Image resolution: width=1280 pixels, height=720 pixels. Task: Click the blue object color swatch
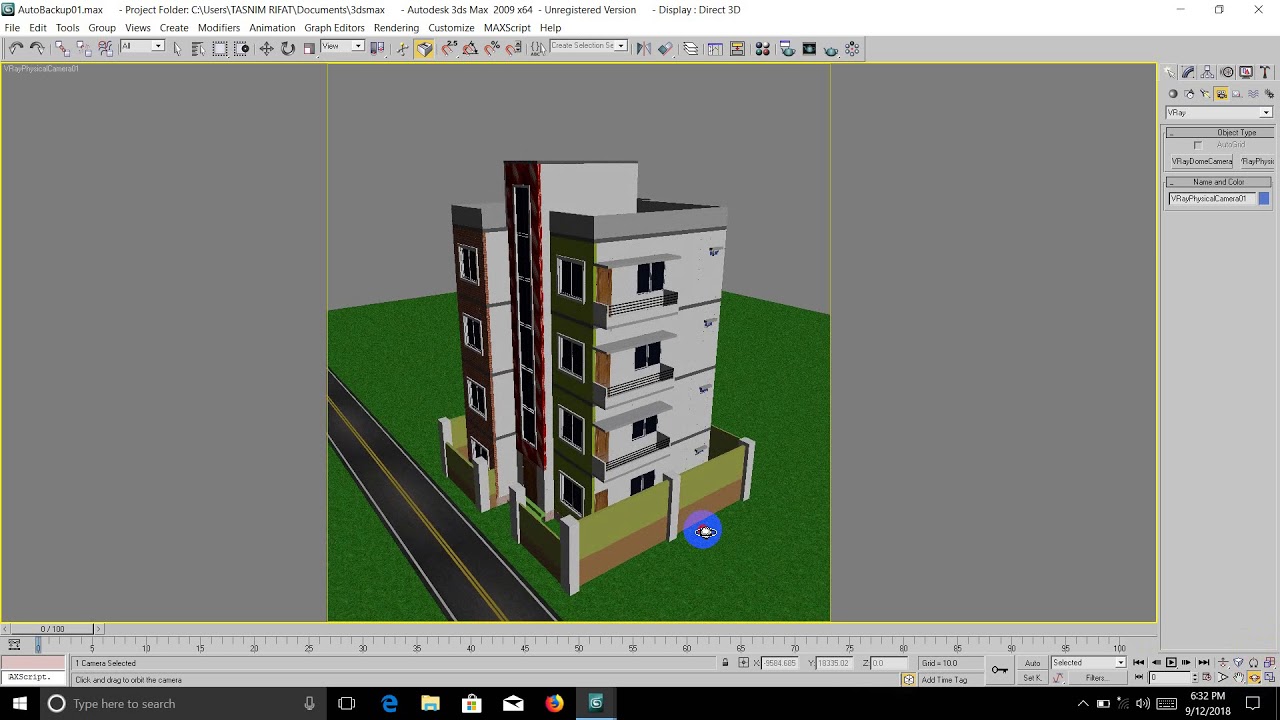(x=1264, y=199)
